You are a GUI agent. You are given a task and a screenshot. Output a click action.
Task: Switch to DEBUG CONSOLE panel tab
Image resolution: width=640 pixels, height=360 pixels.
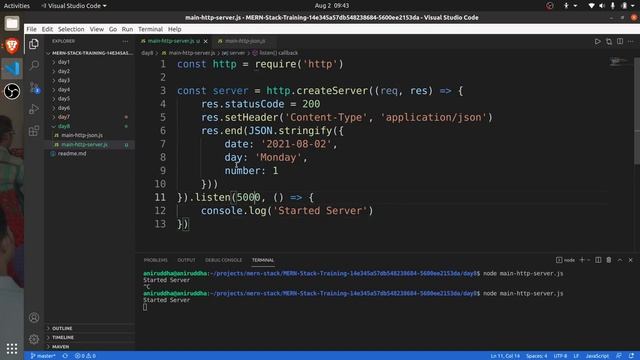(223, 260)
